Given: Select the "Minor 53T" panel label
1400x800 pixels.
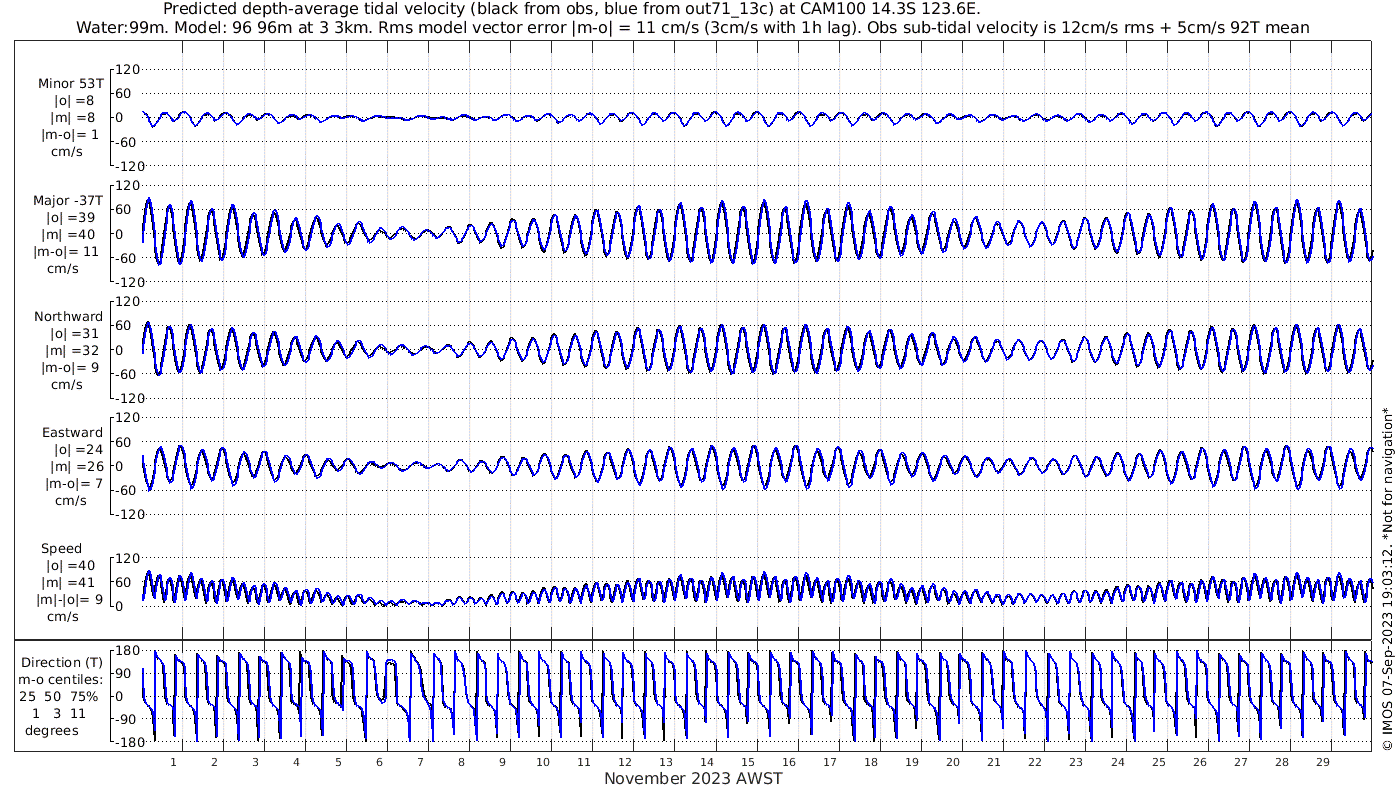Looking at the screenshot, I should 70,84.
